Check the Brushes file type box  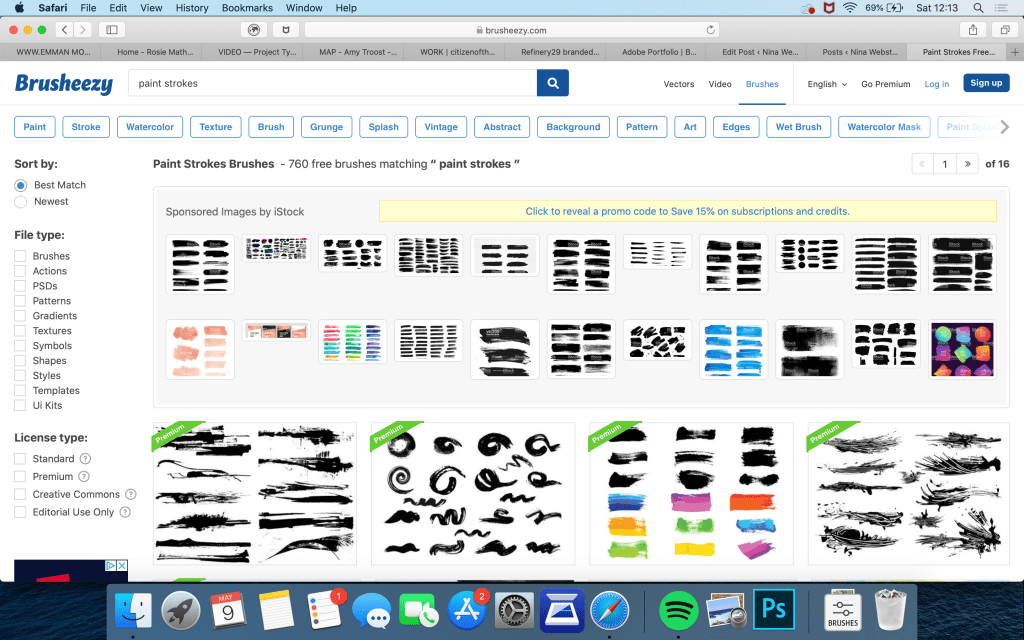tap(20, 256)
